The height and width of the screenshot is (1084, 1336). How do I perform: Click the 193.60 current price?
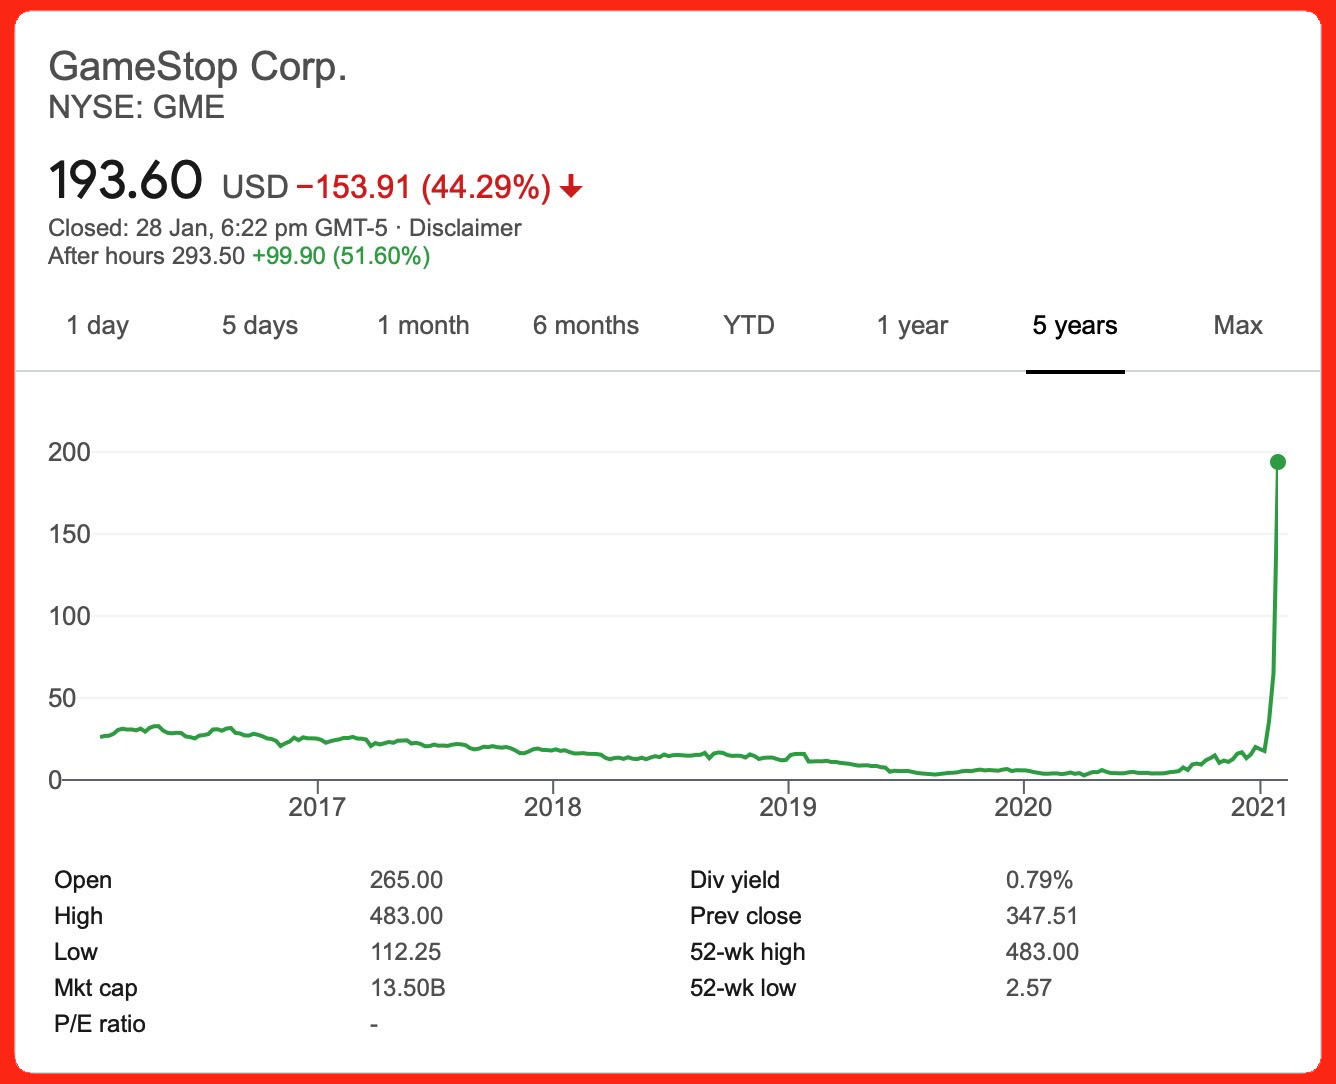pyautogui.click(x=126, y=181)
